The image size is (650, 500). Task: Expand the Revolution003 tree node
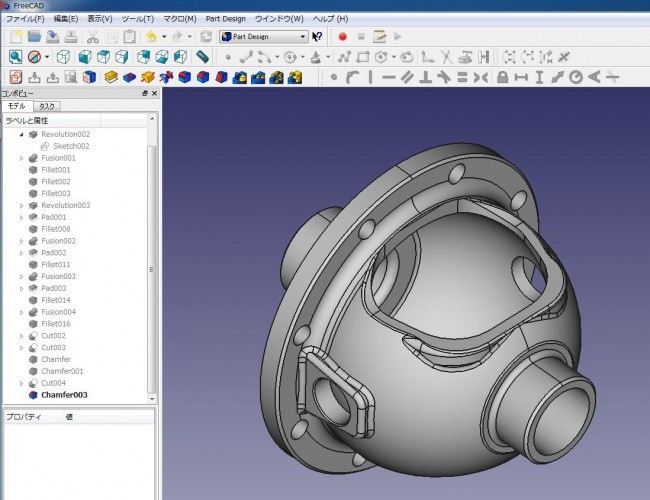(21, 205)
